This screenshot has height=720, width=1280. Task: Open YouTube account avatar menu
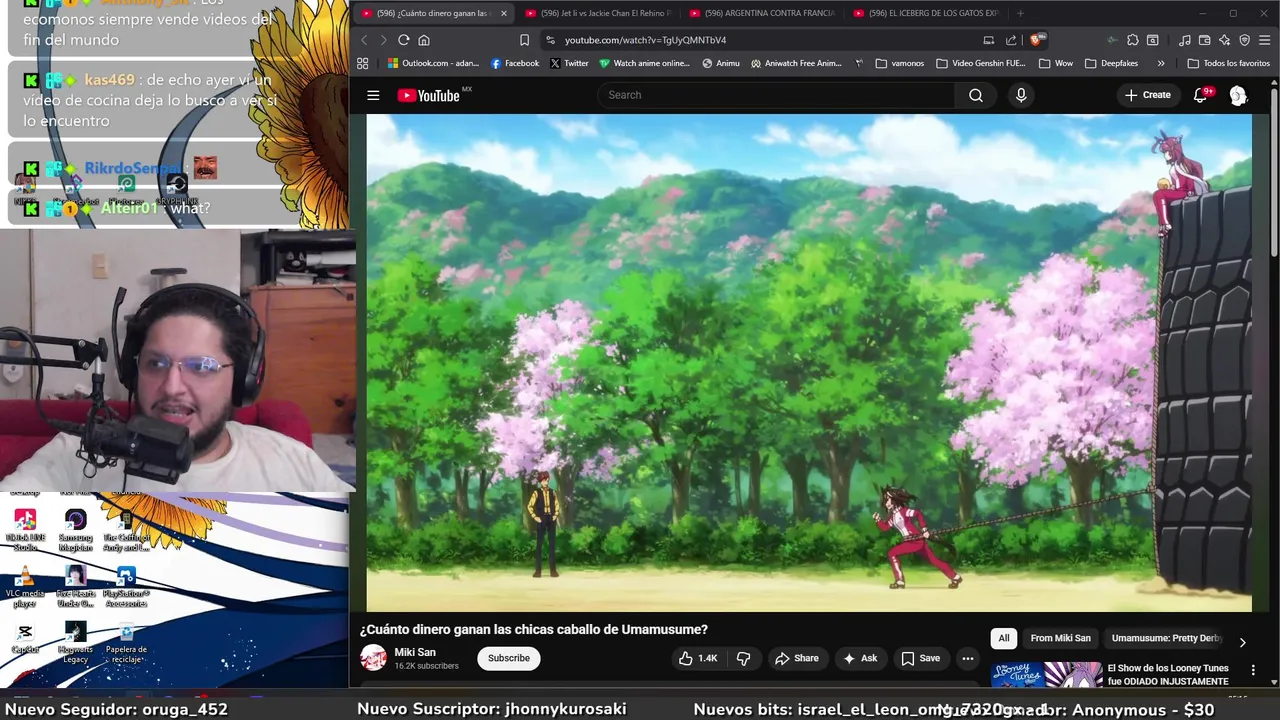(1238, 95)
